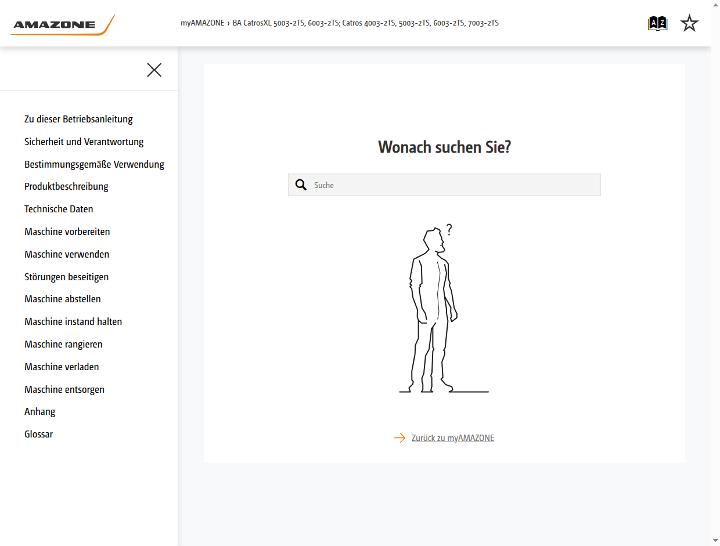This screenshot has height=546, width=720.
Task: Follow the Zurück zu myAMAZONE link
Action: click(453, 438)
